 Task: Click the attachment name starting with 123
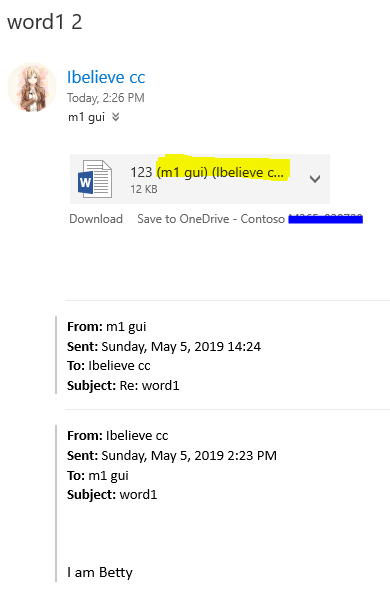[207, 172]
